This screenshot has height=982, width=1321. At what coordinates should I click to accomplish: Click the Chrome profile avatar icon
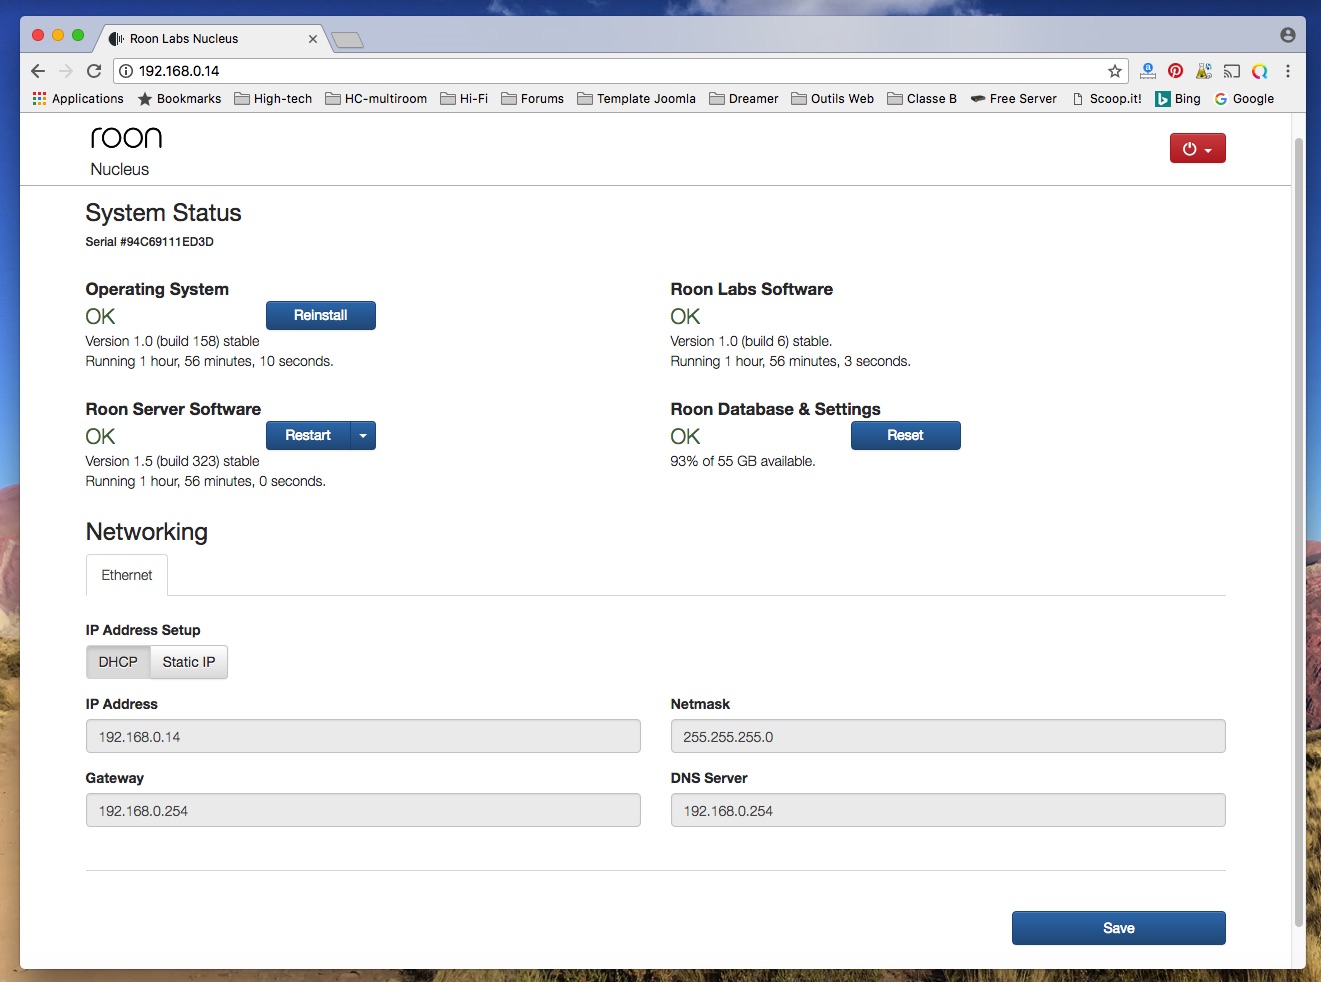1288,35
